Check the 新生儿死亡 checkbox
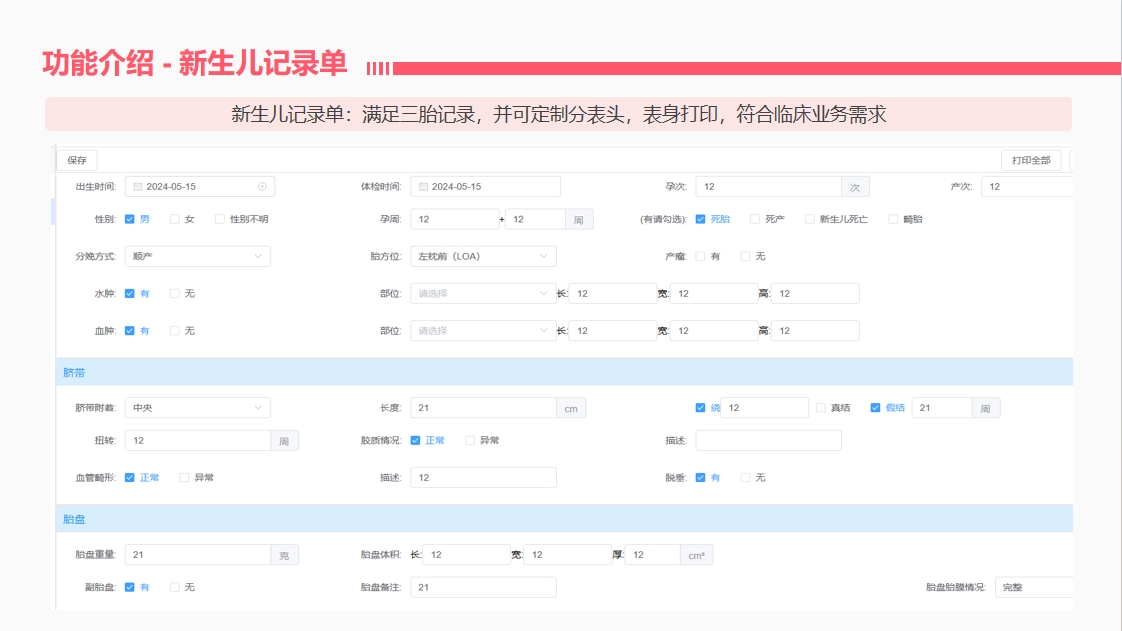This screenshot has width=1122, height=631. tap(809, 218)
